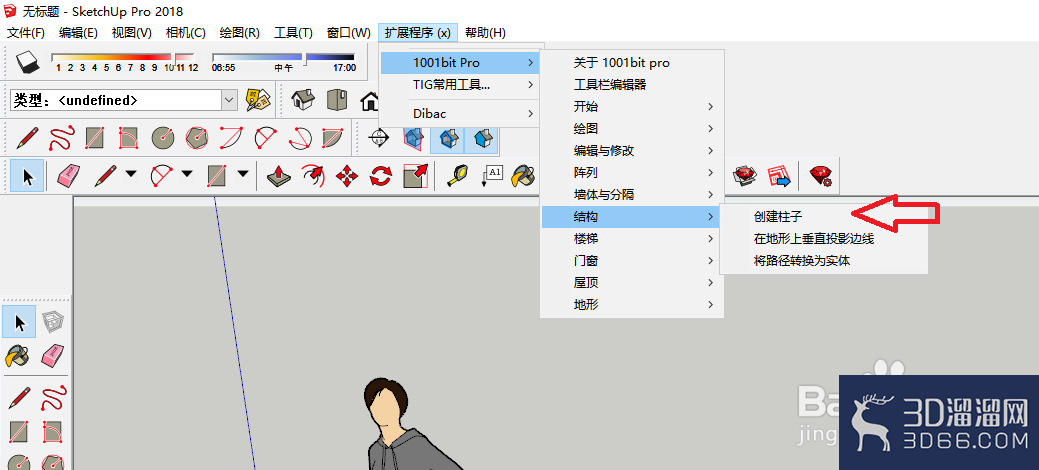
Task: Open the 绘图(R) menu
Action: (239, 32)
